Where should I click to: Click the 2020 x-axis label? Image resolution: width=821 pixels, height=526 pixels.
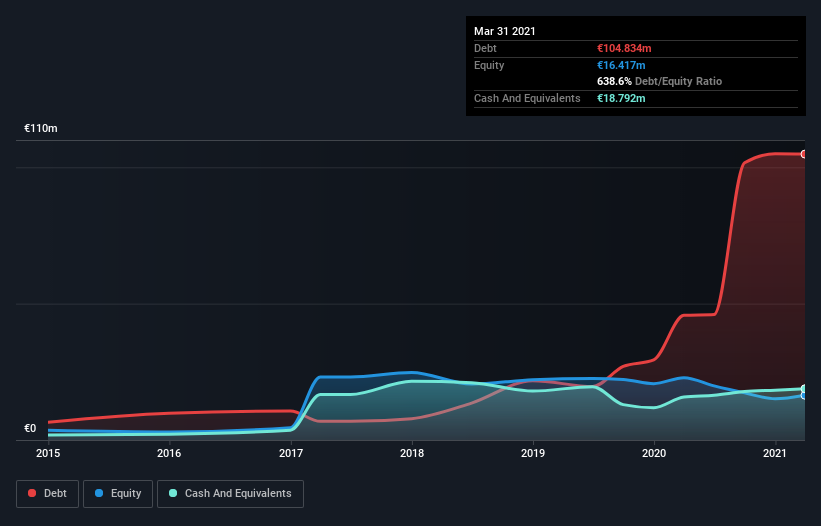[654, 453]
